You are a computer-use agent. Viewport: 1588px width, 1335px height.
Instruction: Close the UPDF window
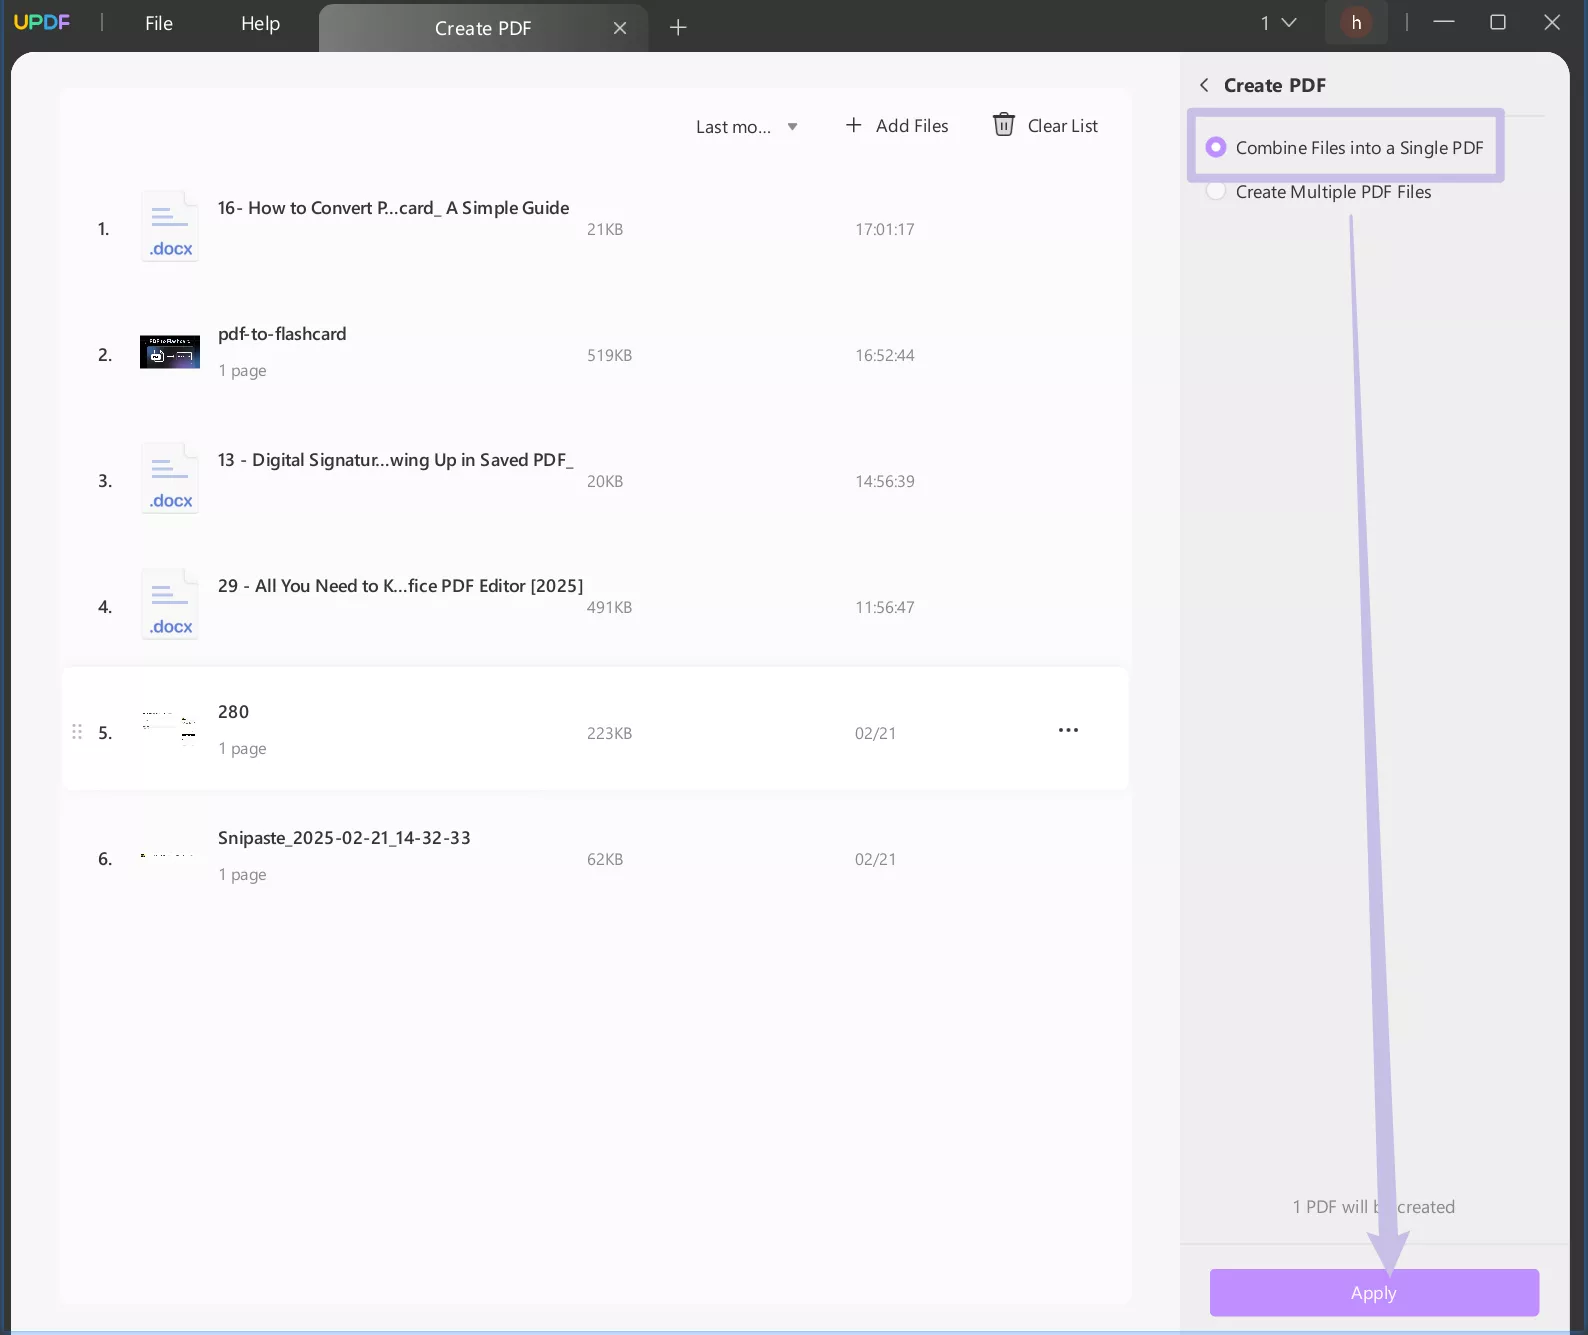coord(1551,22)
